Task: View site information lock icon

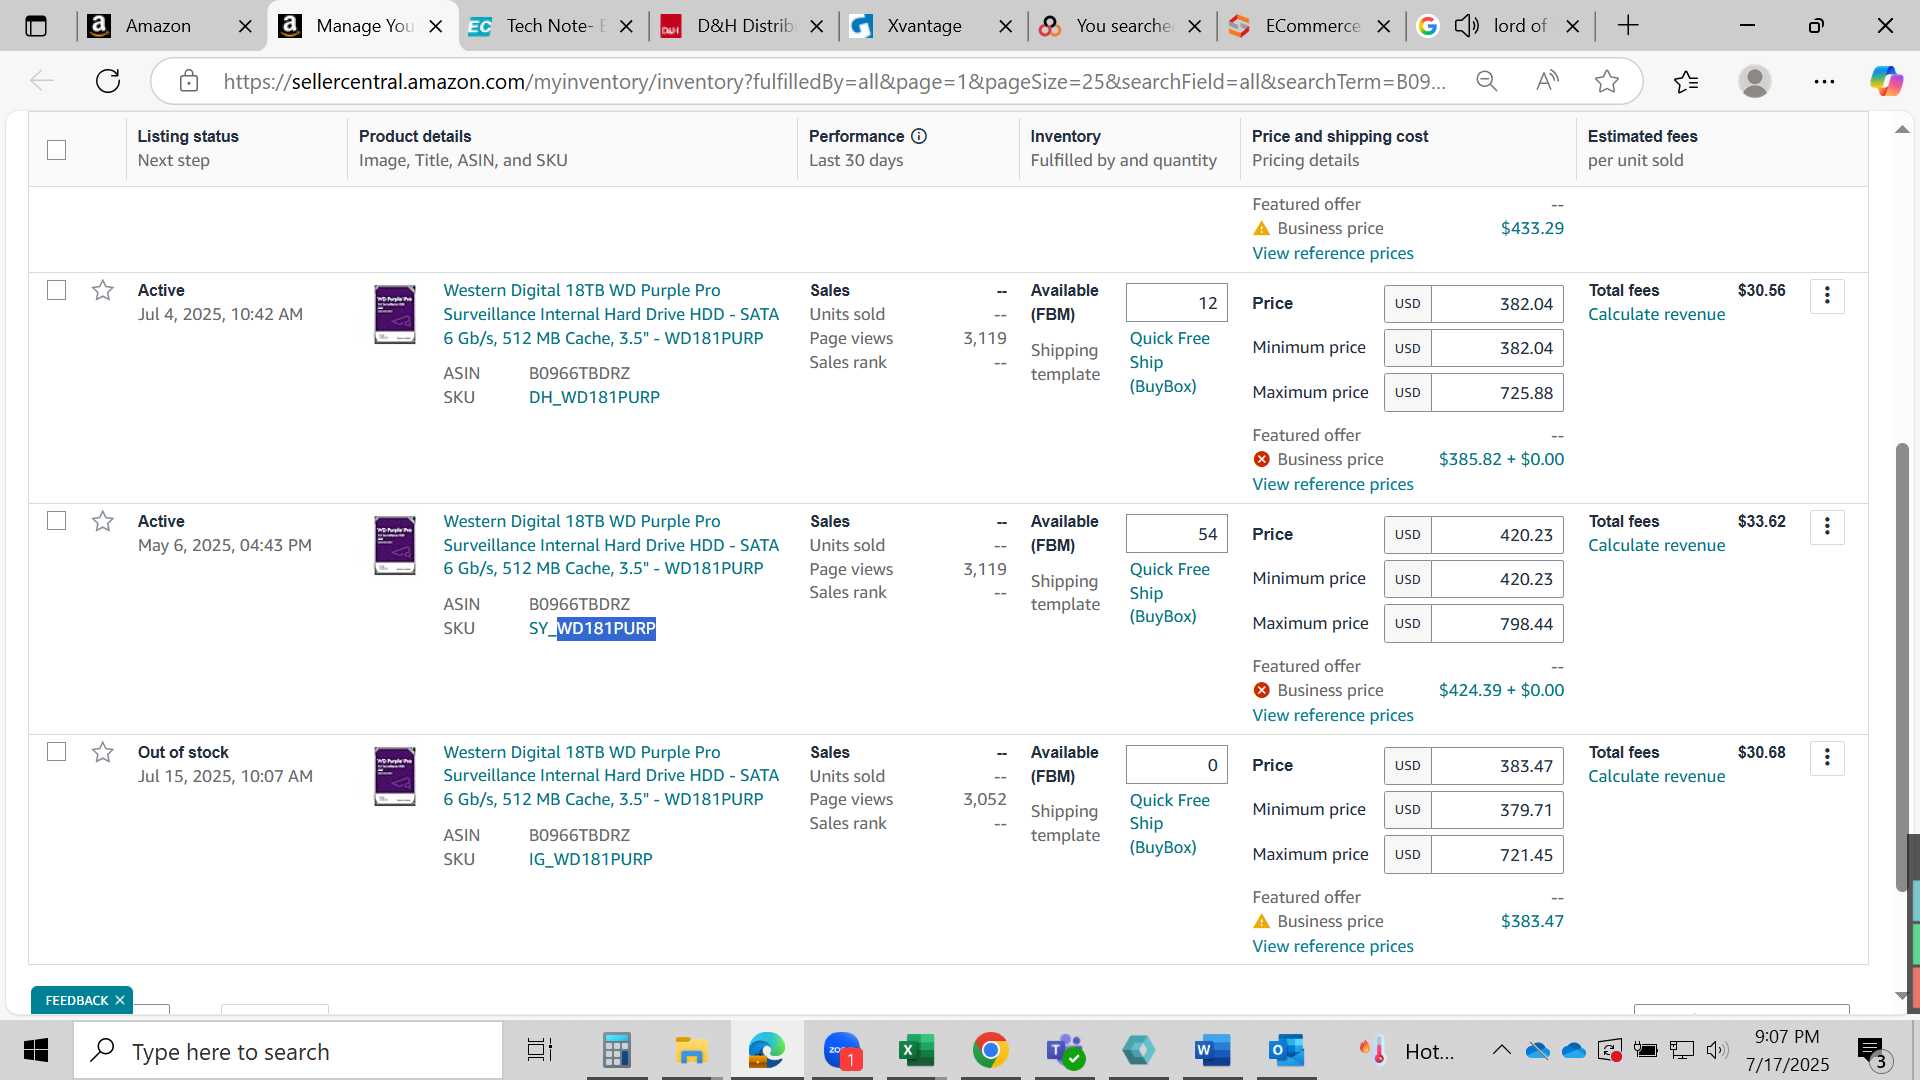Action: tap(189, 81)
